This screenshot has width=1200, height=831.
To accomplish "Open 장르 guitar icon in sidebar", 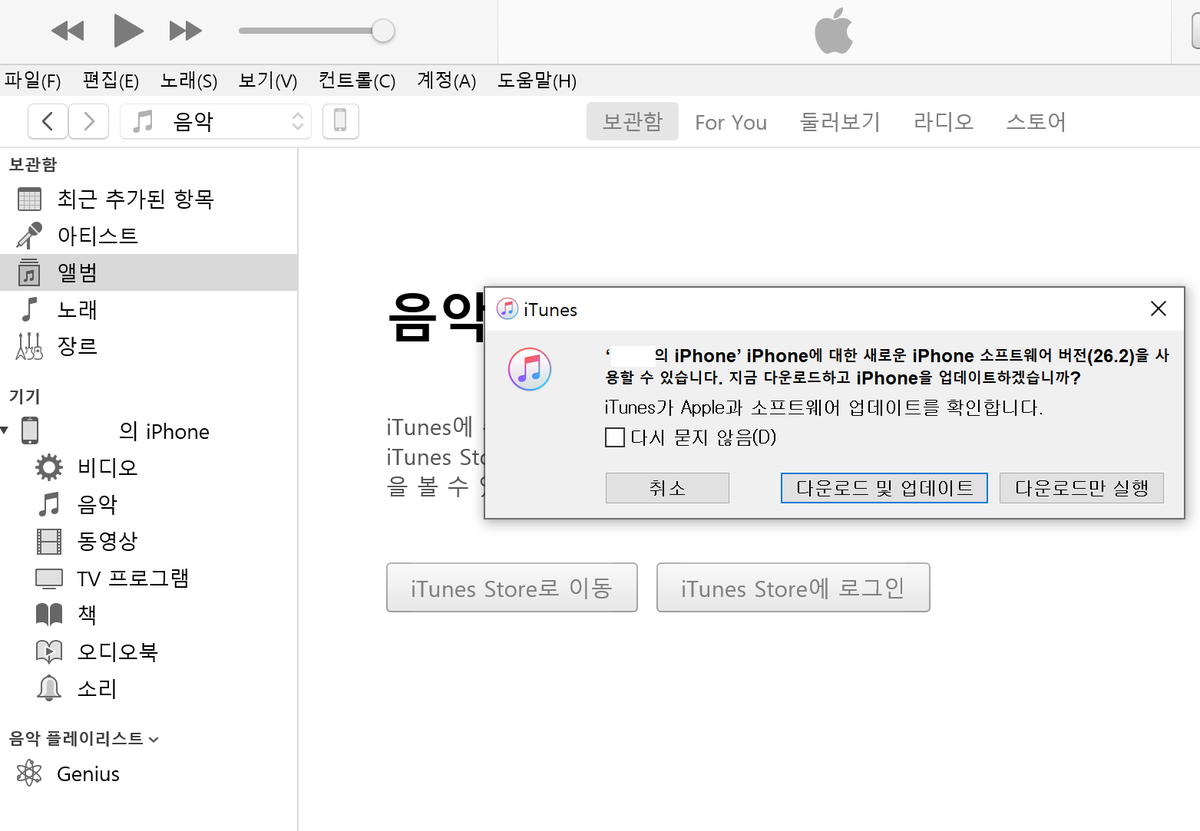I will (30, 347).
